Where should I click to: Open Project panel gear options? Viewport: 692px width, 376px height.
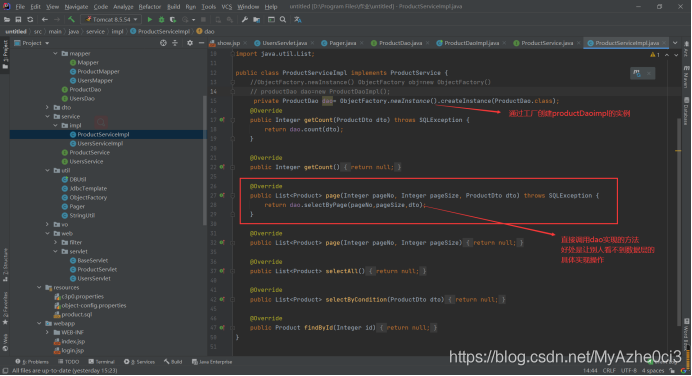coord(190,43)
